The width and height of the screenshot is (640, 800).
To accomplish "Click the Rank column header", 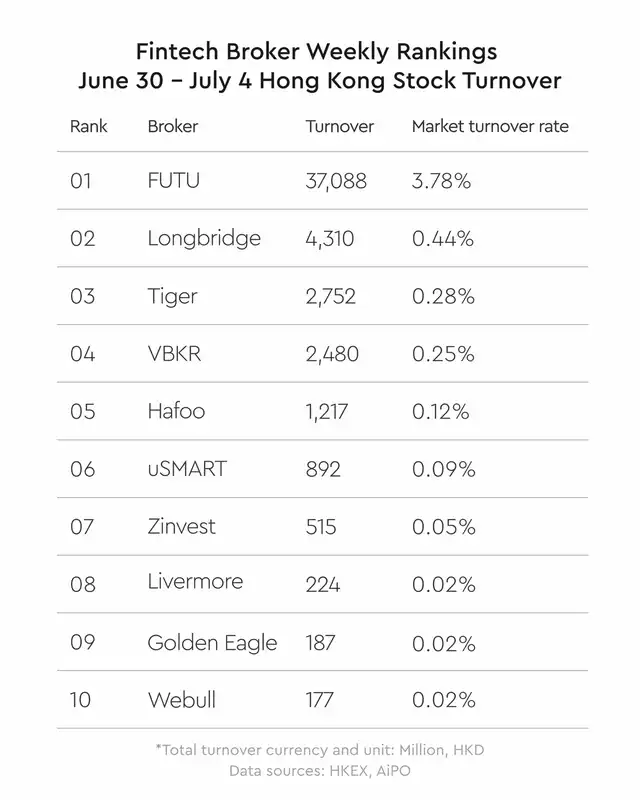I will (x=88, y=126).
